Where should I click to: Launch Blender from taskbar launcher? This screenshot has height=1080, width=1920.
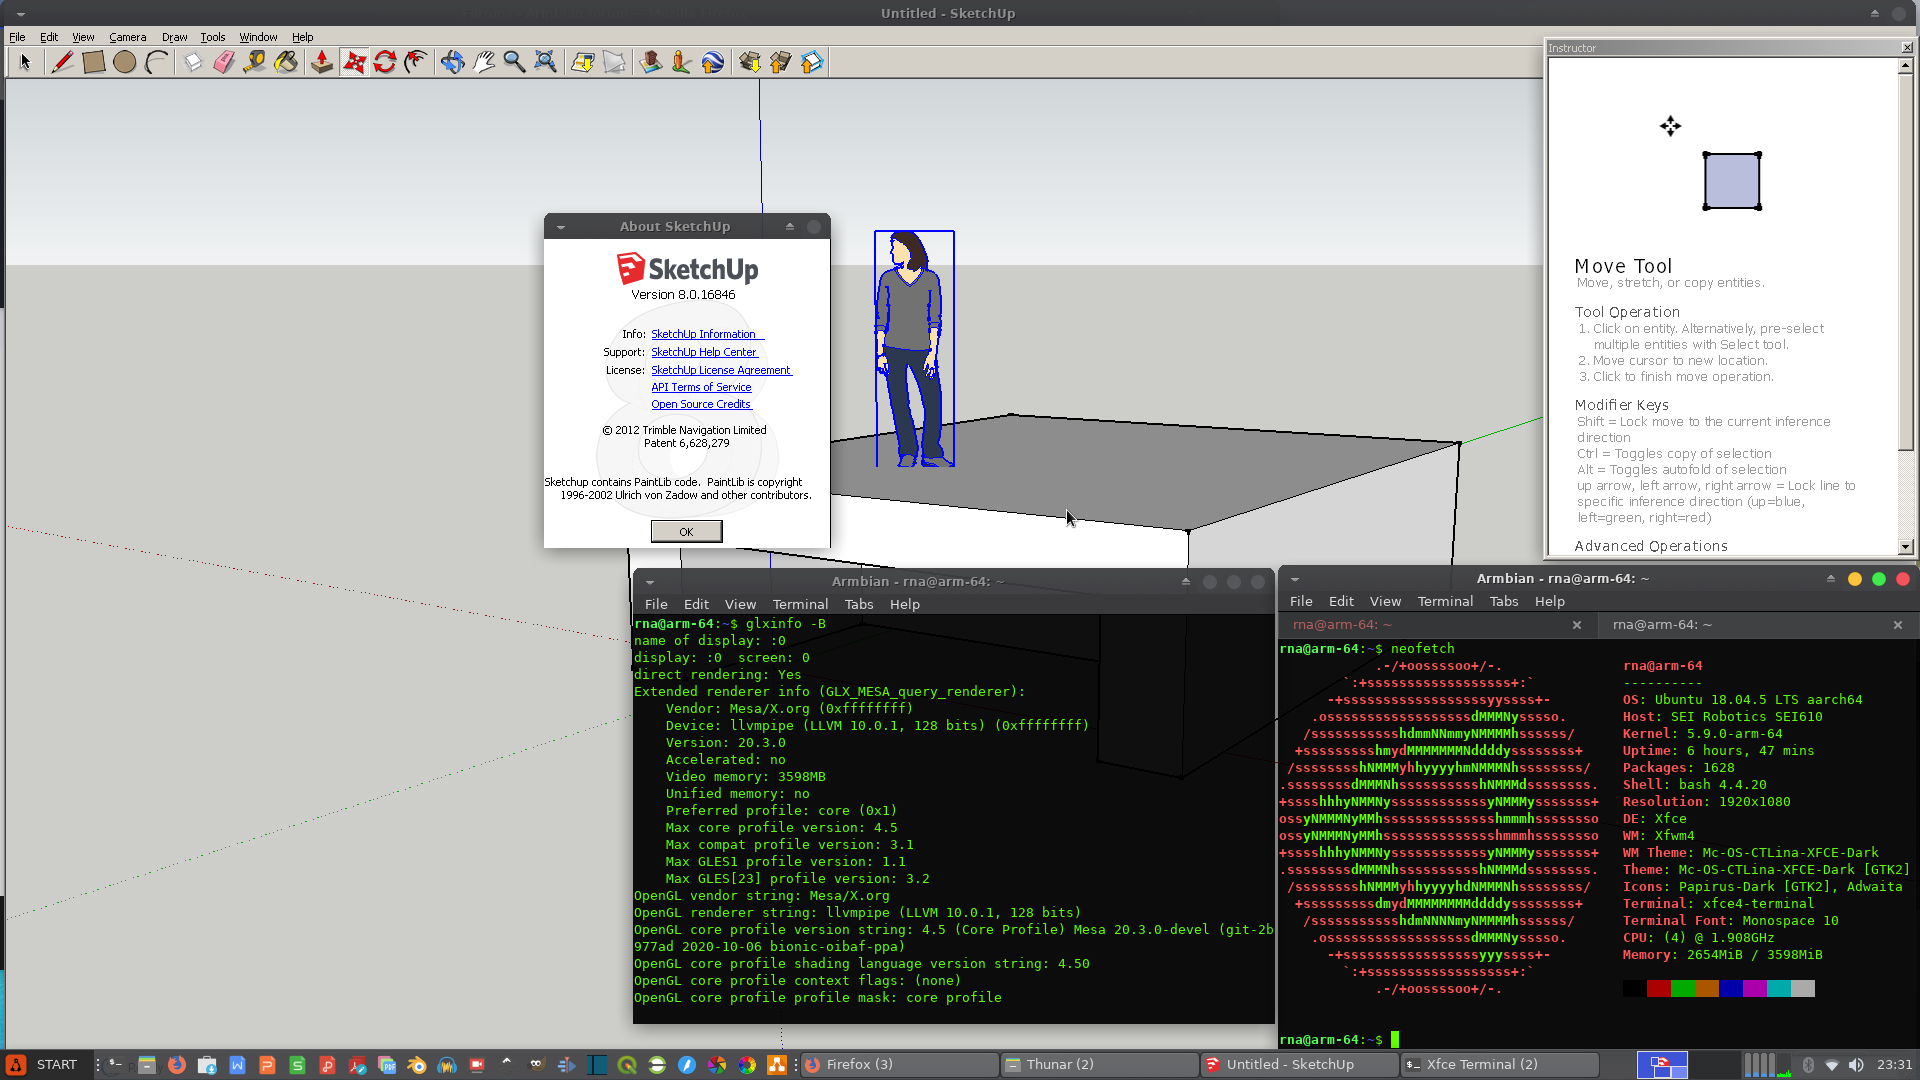tap(417, 1065)
